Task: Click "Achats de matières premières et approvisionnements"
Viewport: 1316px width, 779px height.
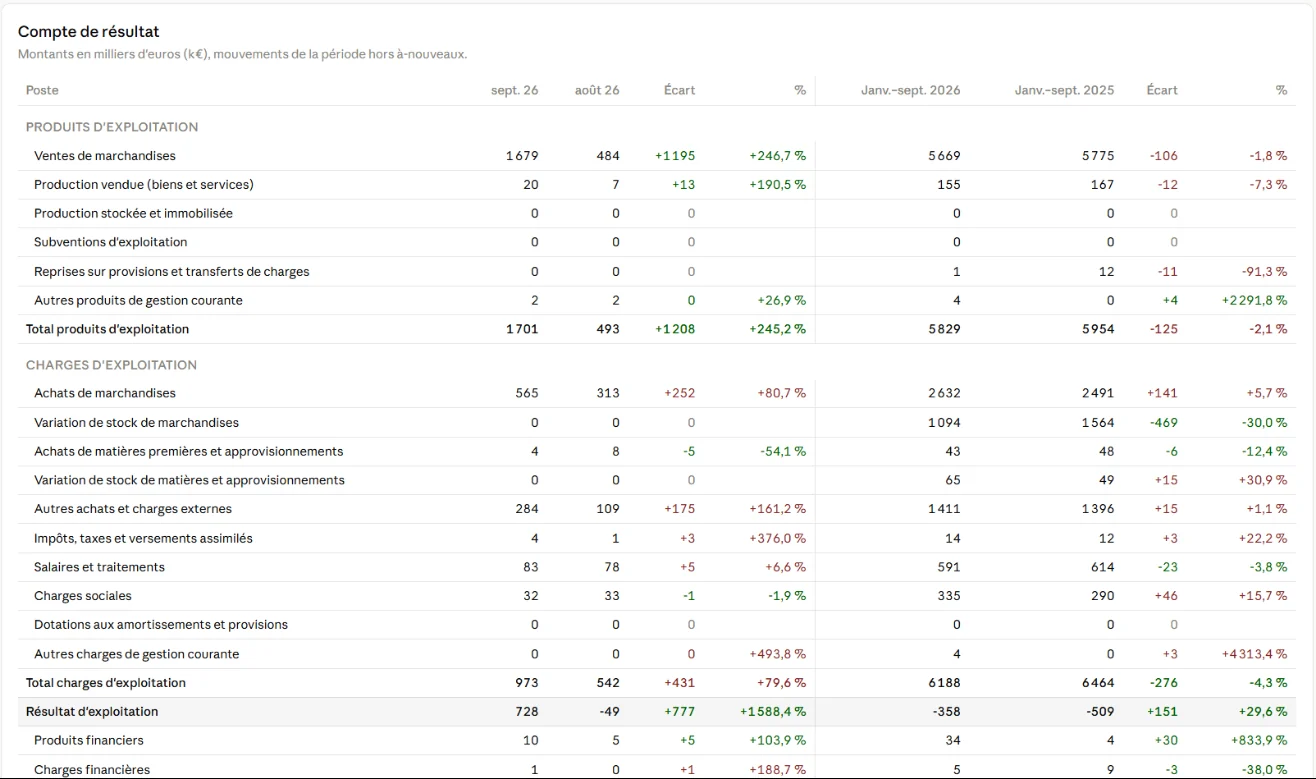Action: point(189,451)
